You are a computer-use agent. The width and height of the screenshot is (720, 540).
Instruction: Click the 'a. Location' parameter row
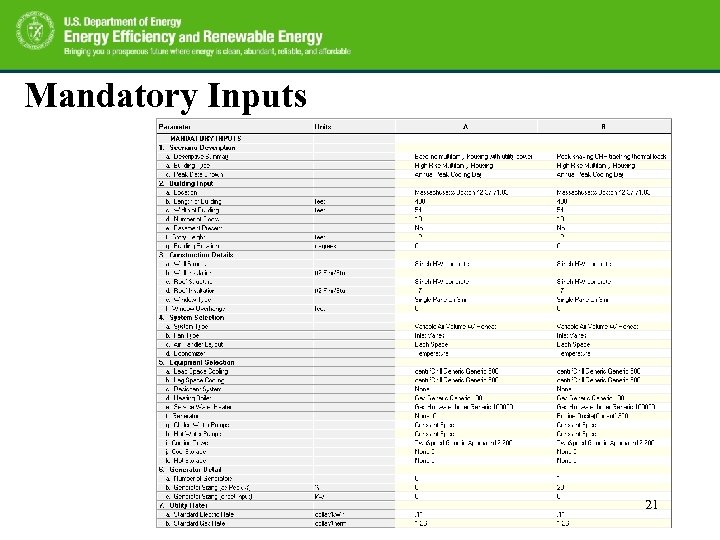(413, 192)
